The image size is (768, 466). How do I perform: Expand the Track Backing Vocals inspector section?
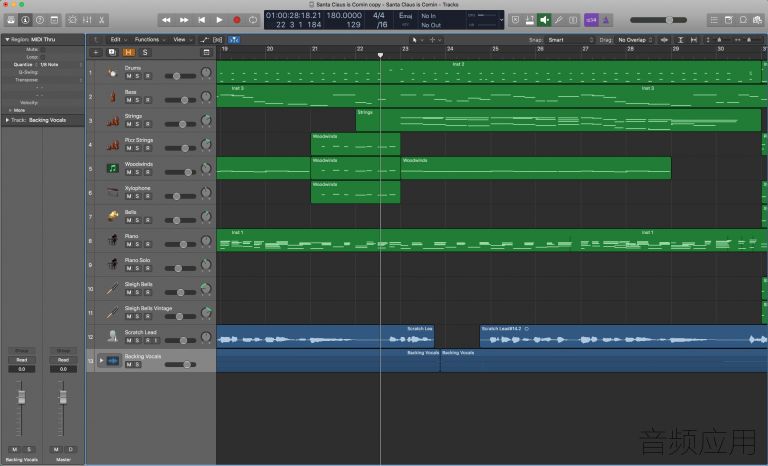[7, 120]
